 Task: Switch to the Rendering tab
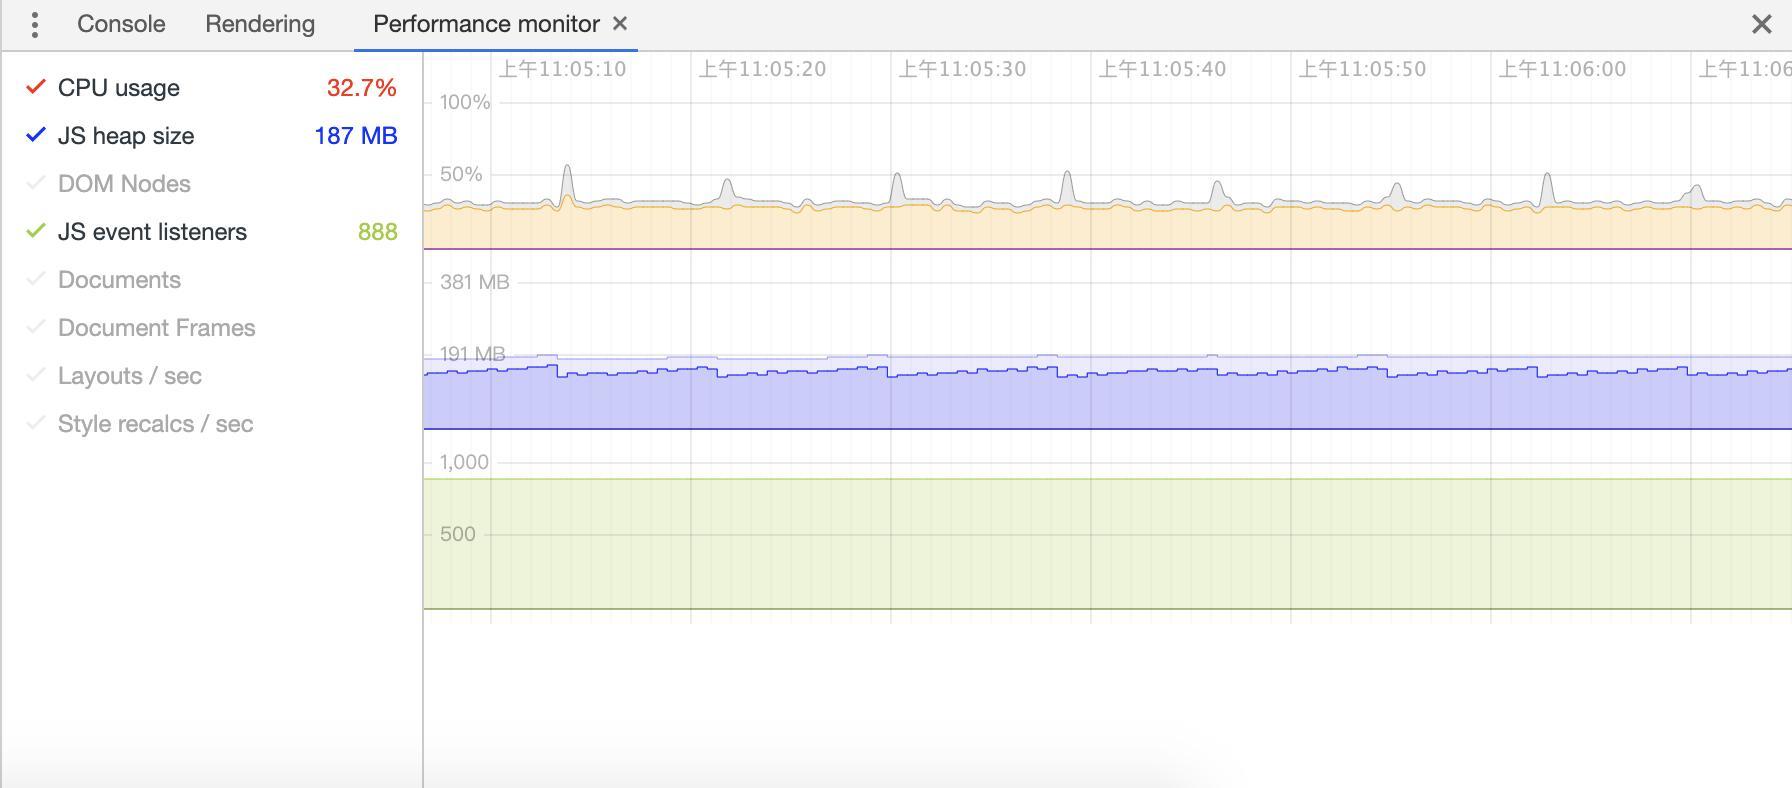click(x=260, y=24)
